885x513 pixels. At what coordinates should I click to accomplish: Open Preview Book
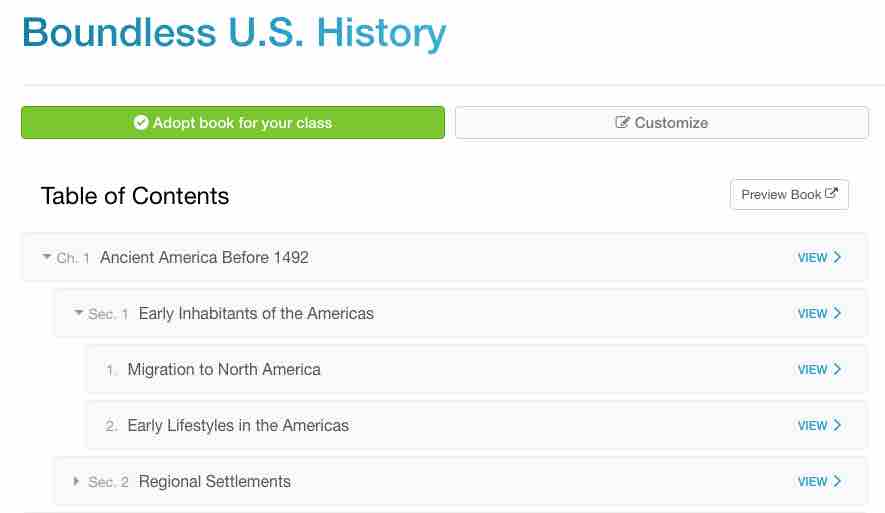(x=789, y=194)
